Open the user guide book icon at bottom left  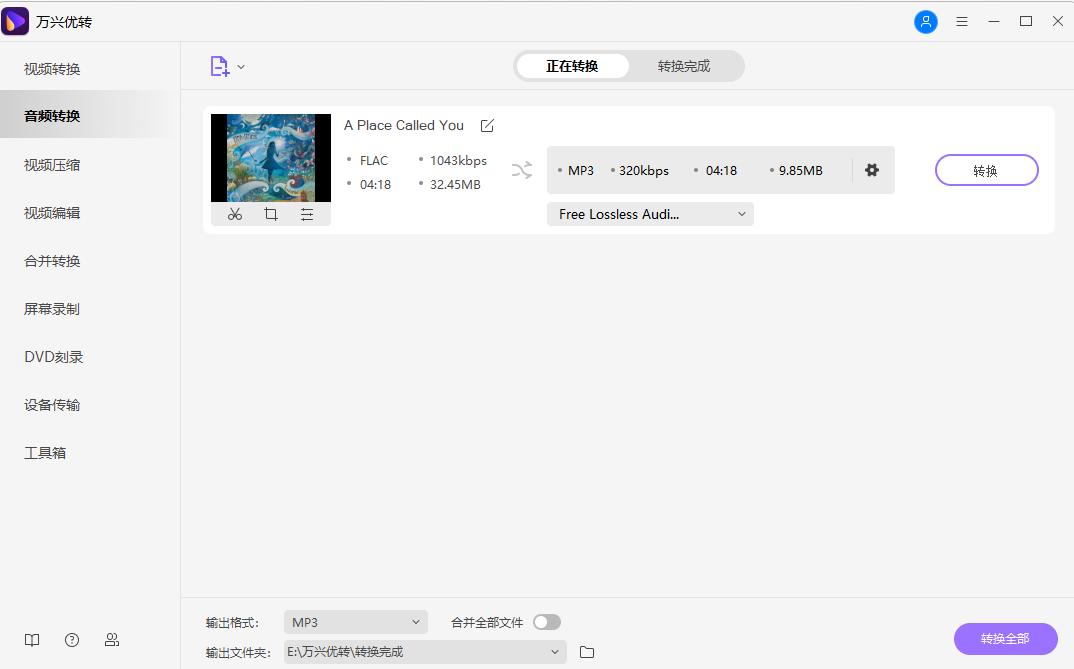point(31,640)
